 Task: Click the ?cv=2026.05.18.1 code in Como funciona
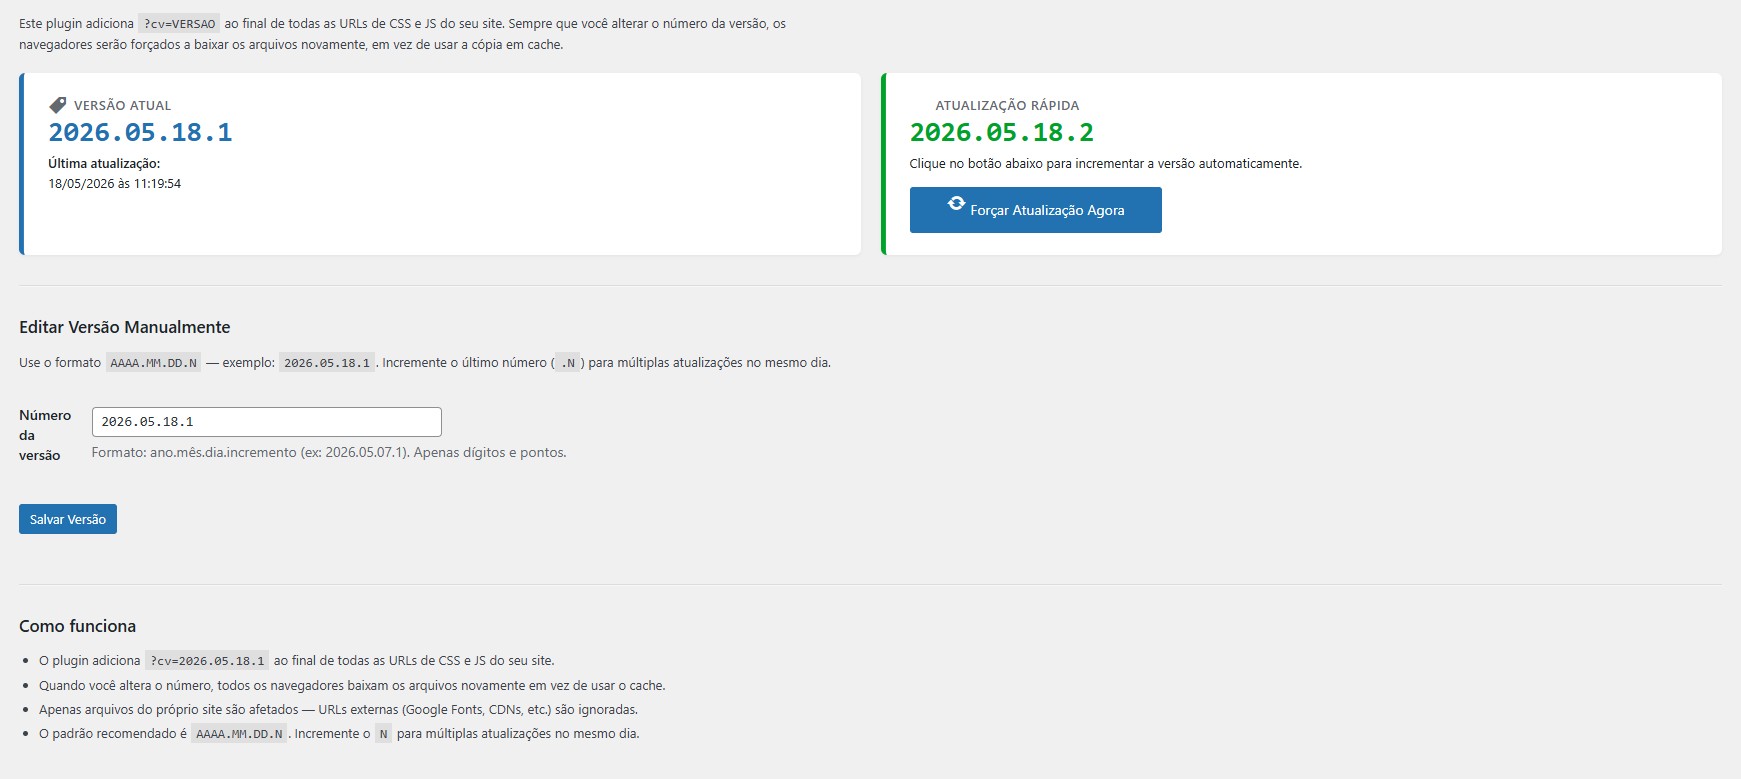207,661
